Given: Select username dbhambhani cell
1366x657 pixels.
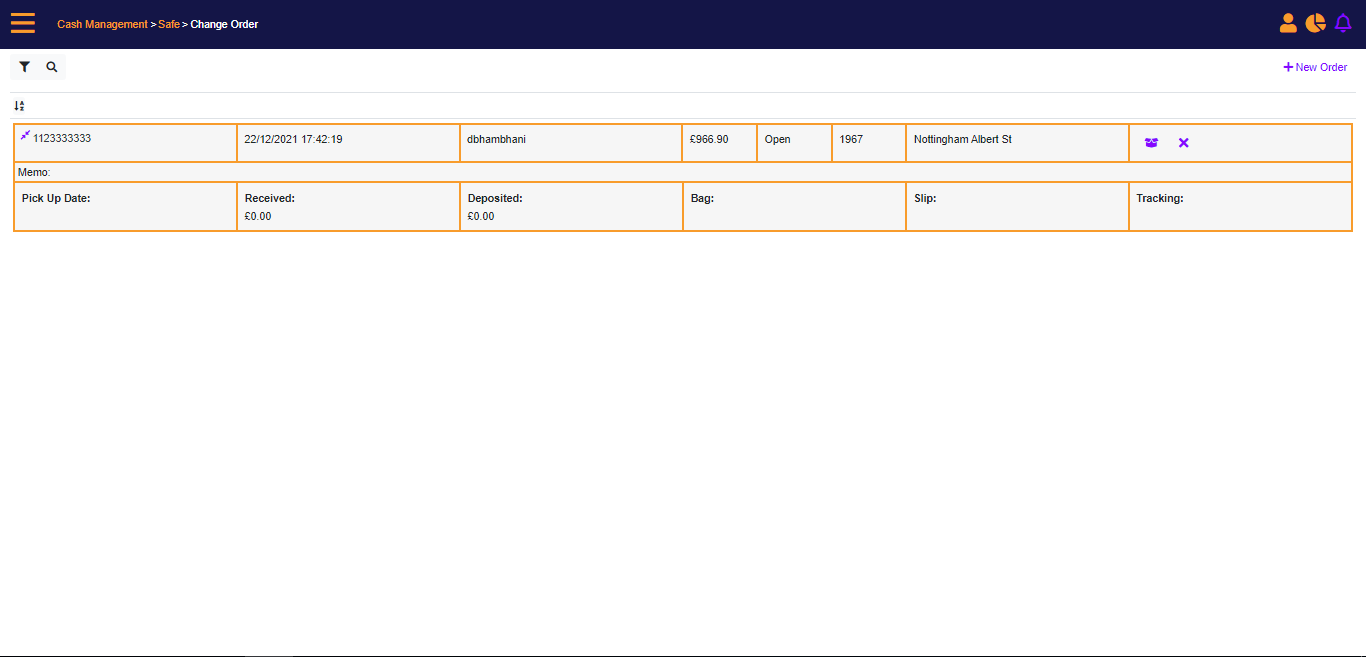Looking at the screenshot, I should click(571, 143).
